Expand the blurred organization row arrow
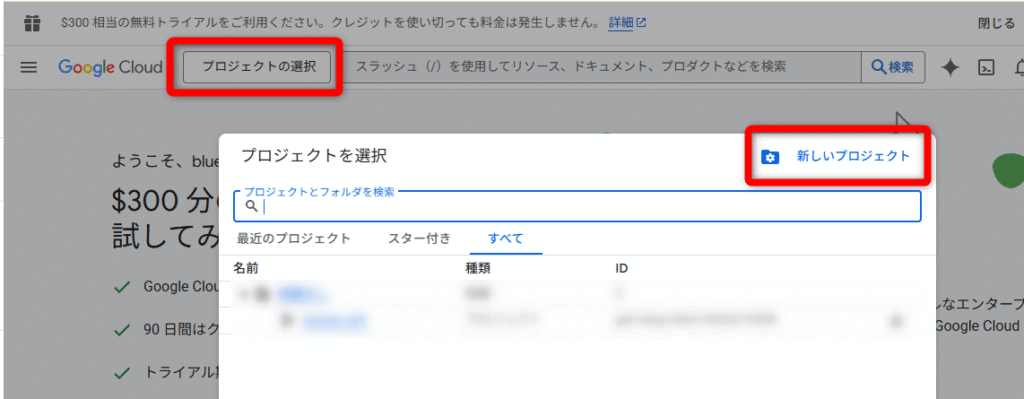This screenshot has width=1024, height=399. 244,295
